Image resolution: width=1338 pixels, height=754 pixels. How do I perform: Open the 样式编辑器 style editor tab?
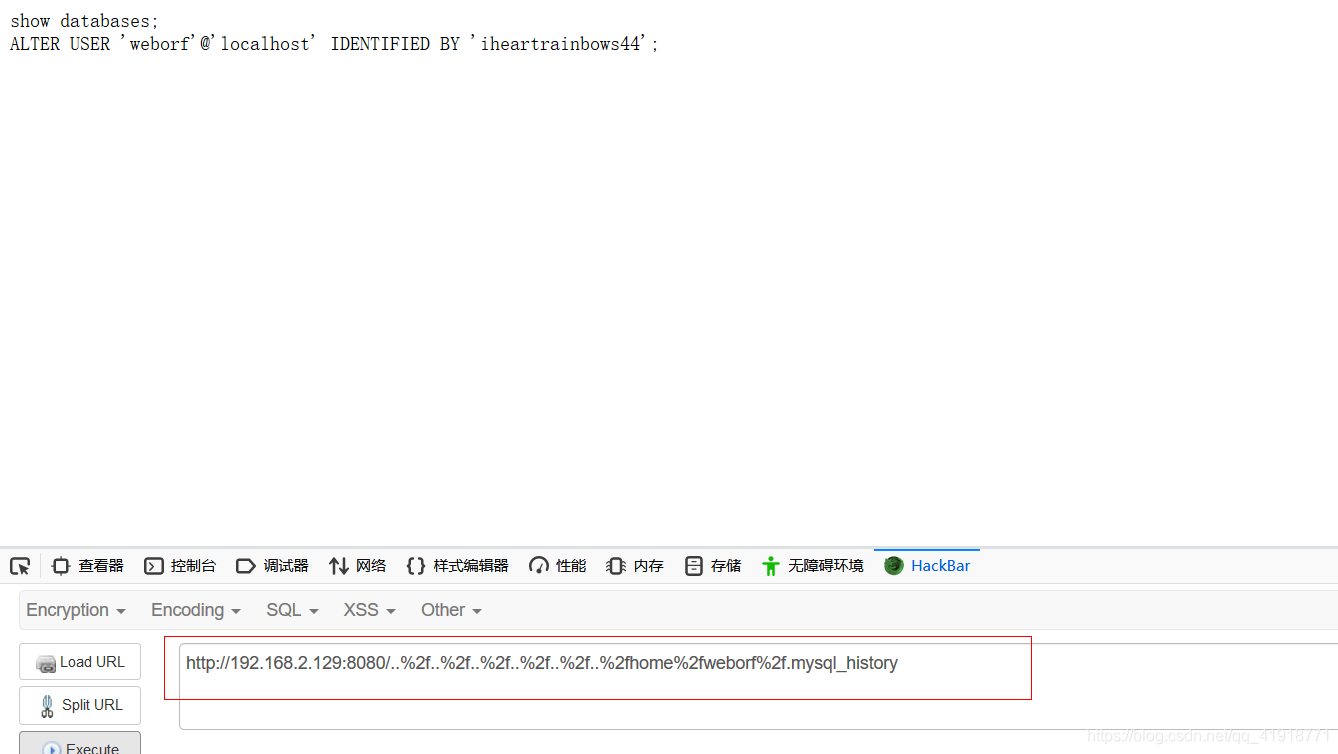click(457, 566)
